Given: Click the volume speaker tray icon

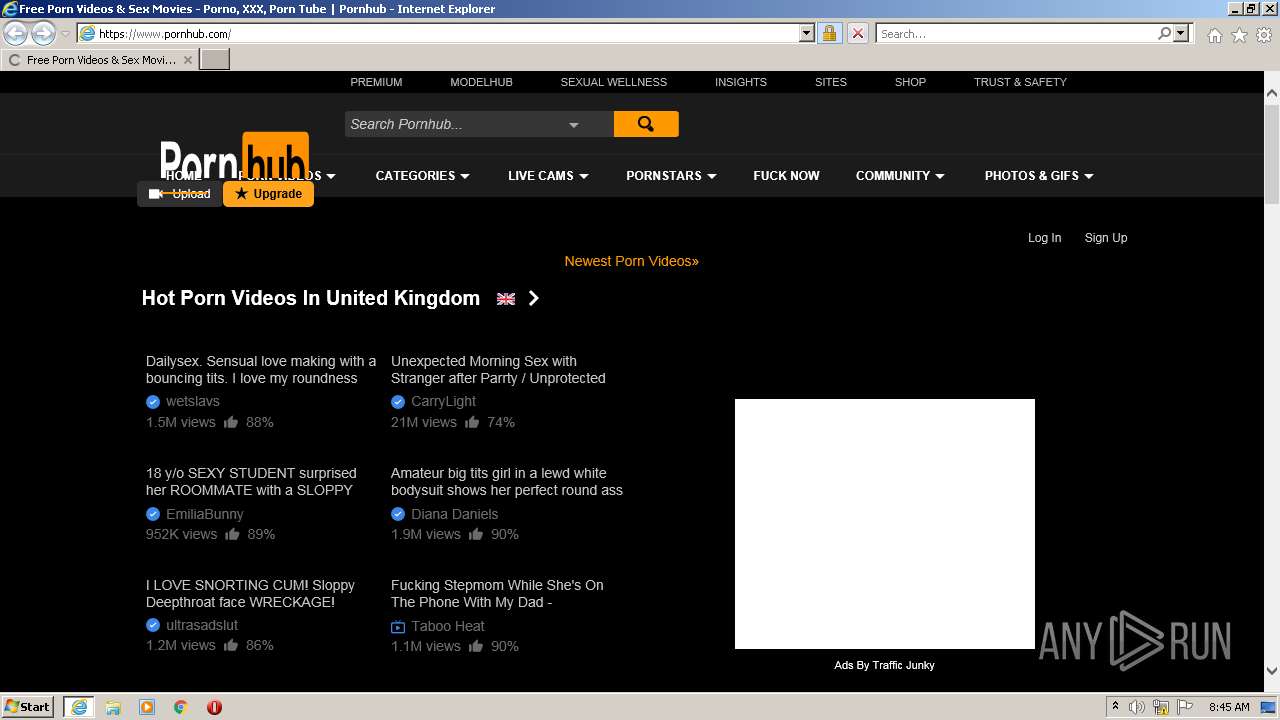Looking at the screenshot, I should 1137,707.
